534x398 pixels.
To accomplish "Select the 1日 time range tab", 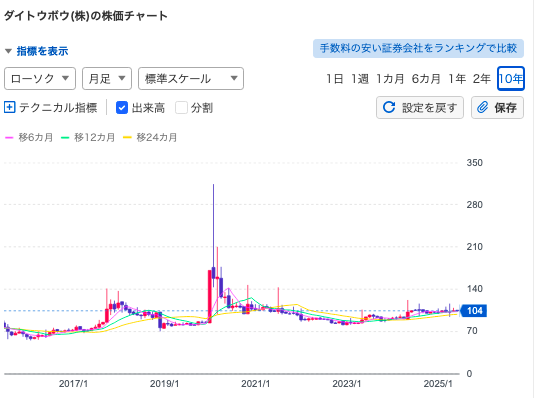I will pos(334,79).
